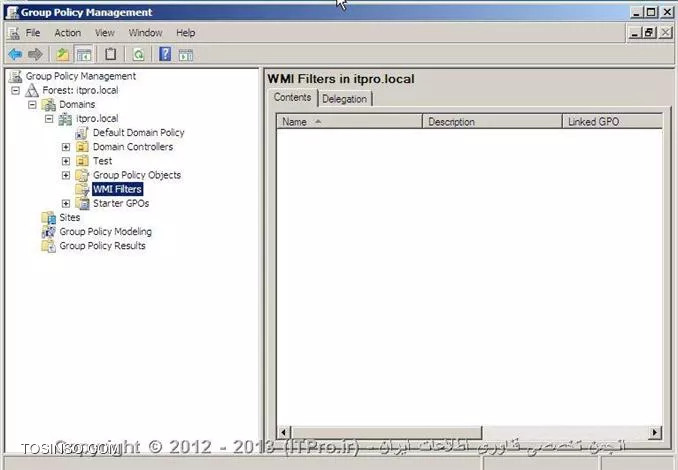This screenshot has width=678, height=470.
Task: Select Group Policy Results tree item
Action: coord(102,246)
